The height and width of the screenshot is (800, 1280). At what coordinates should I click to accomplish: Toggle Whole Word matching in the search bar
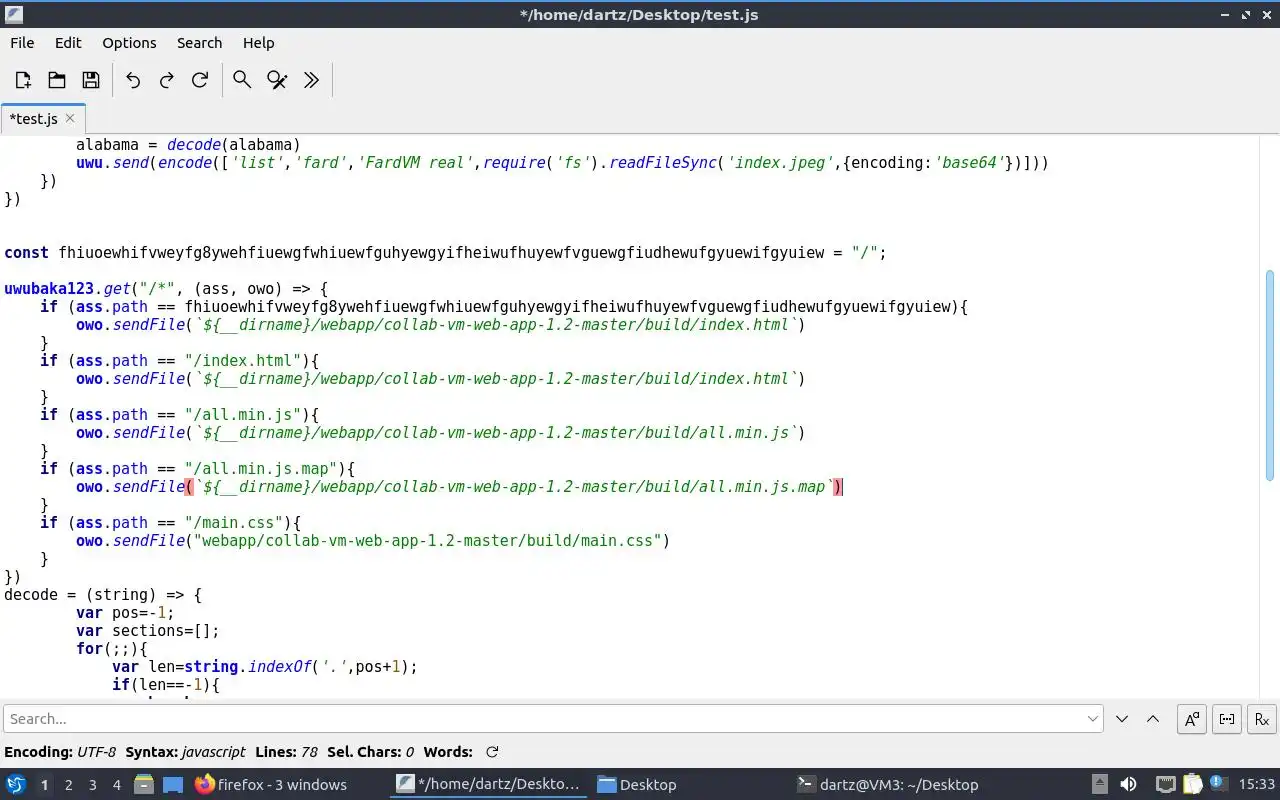[1227, 719]
